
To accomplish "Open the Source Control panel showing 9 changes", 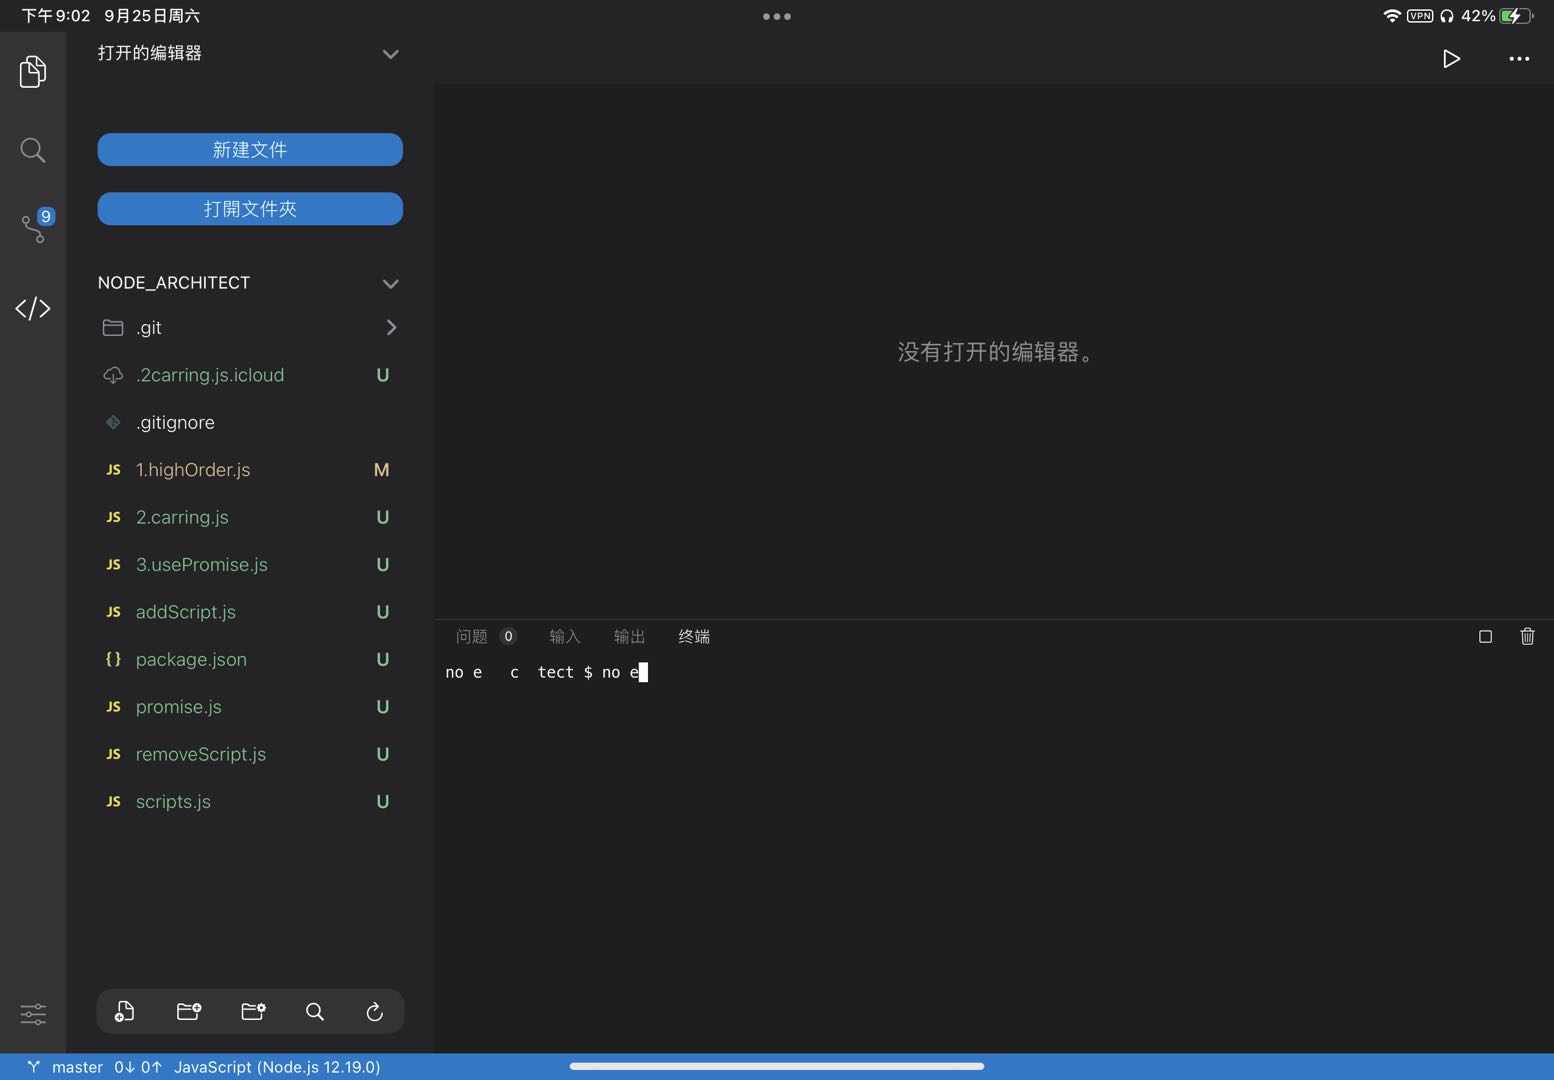I will tap(33, 228).
